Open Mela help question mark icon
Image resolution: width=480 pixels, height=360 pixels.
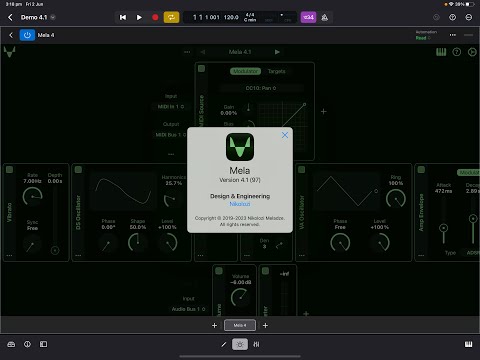coord(457,52)
